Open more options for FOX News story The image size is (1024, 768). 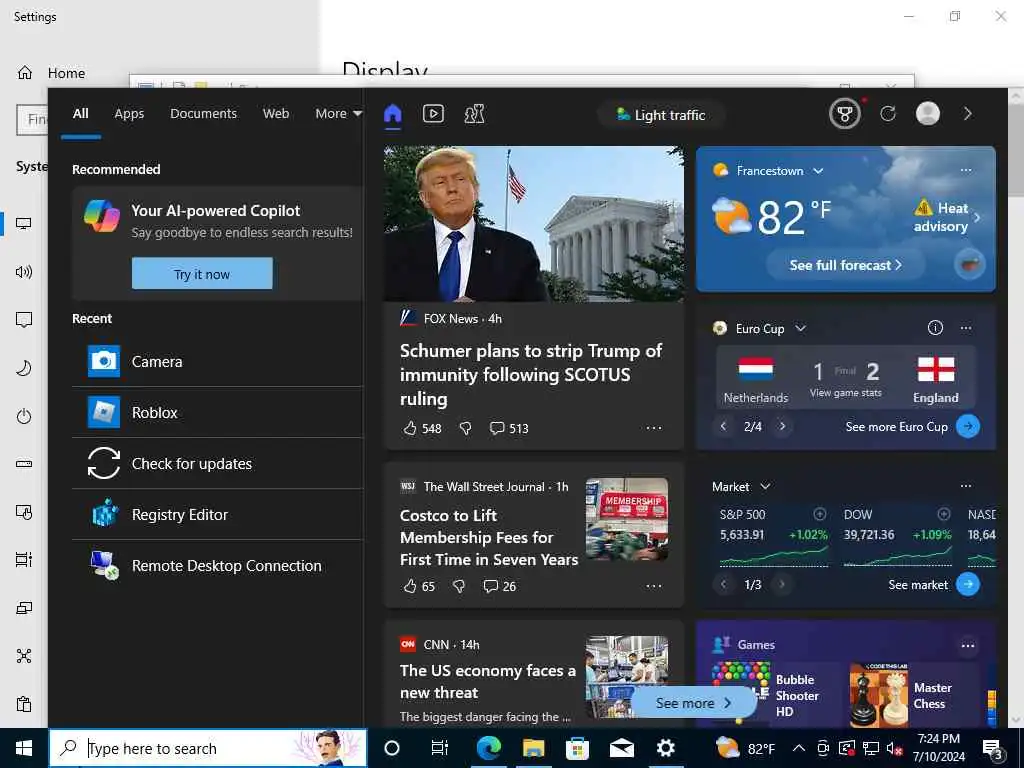click(x=654, y=428)
